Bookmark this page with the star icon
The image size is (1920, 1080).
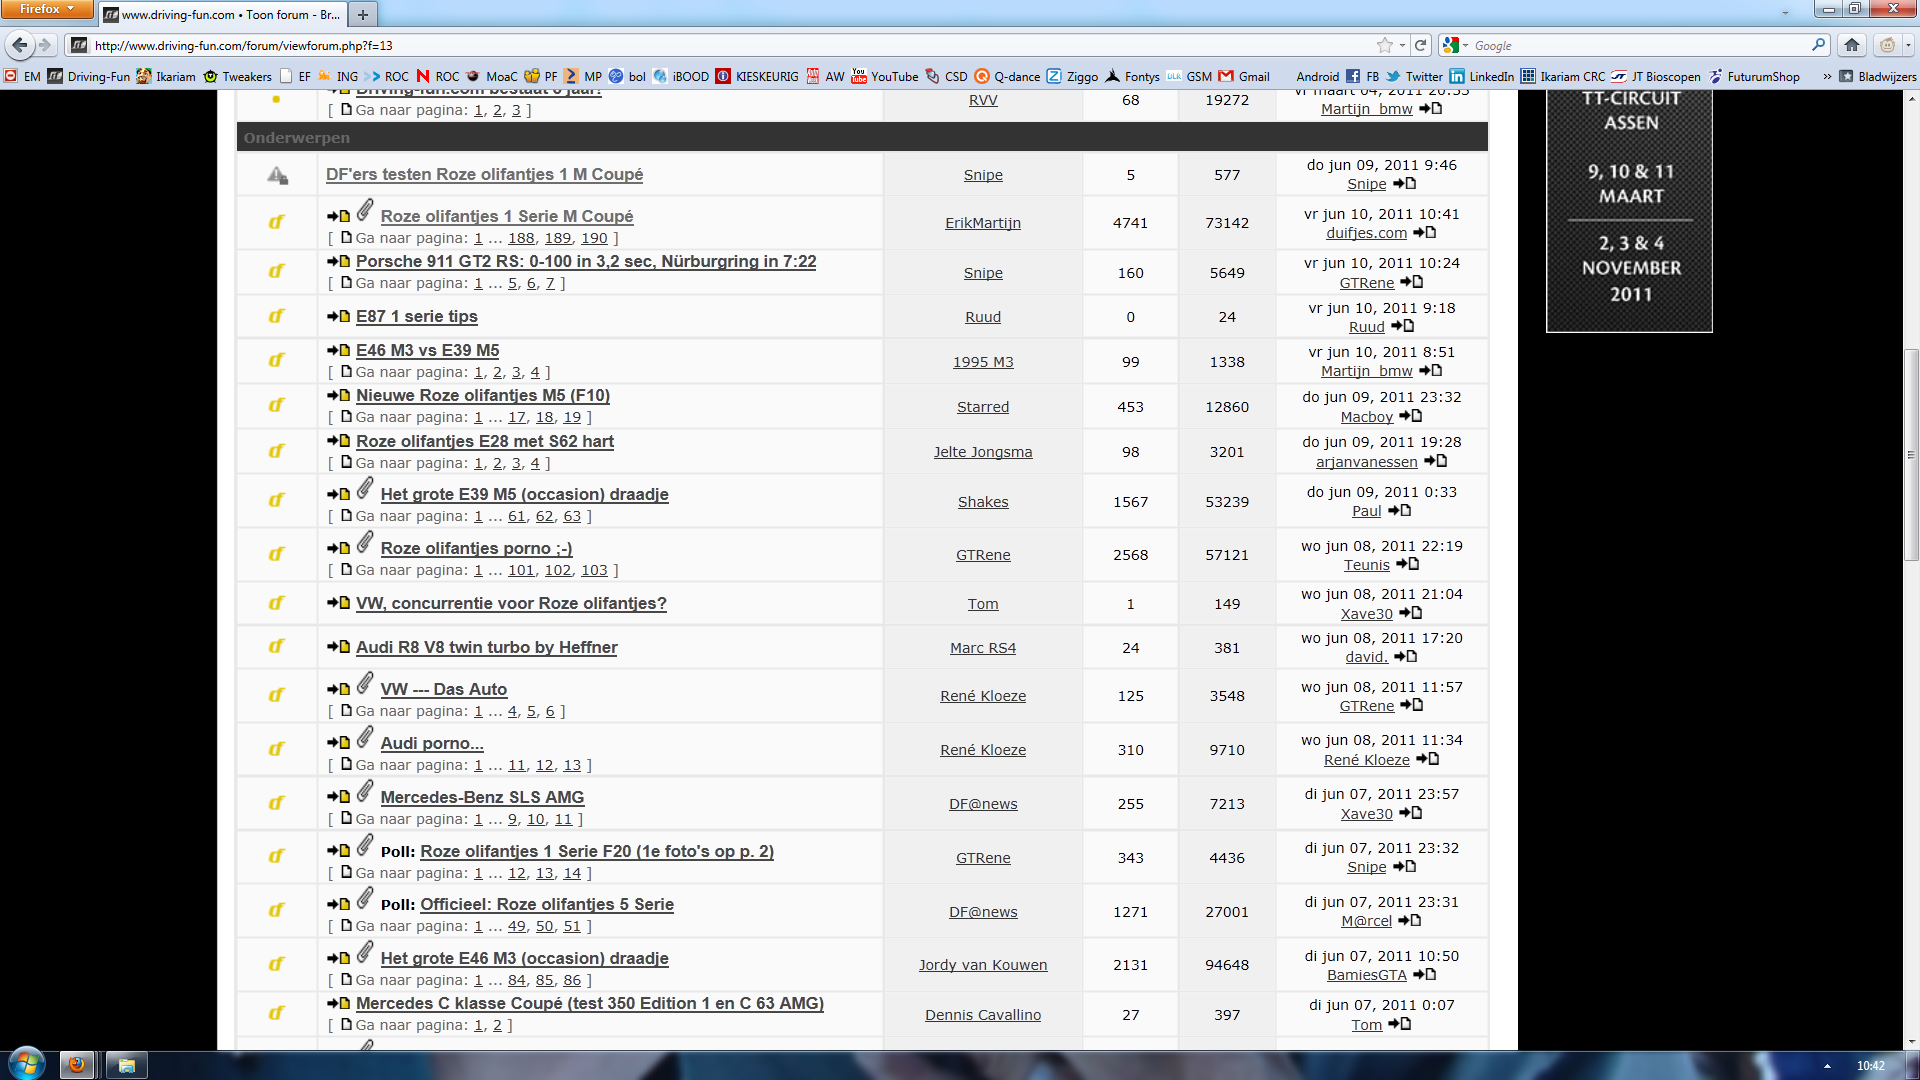click(1384, 45)
